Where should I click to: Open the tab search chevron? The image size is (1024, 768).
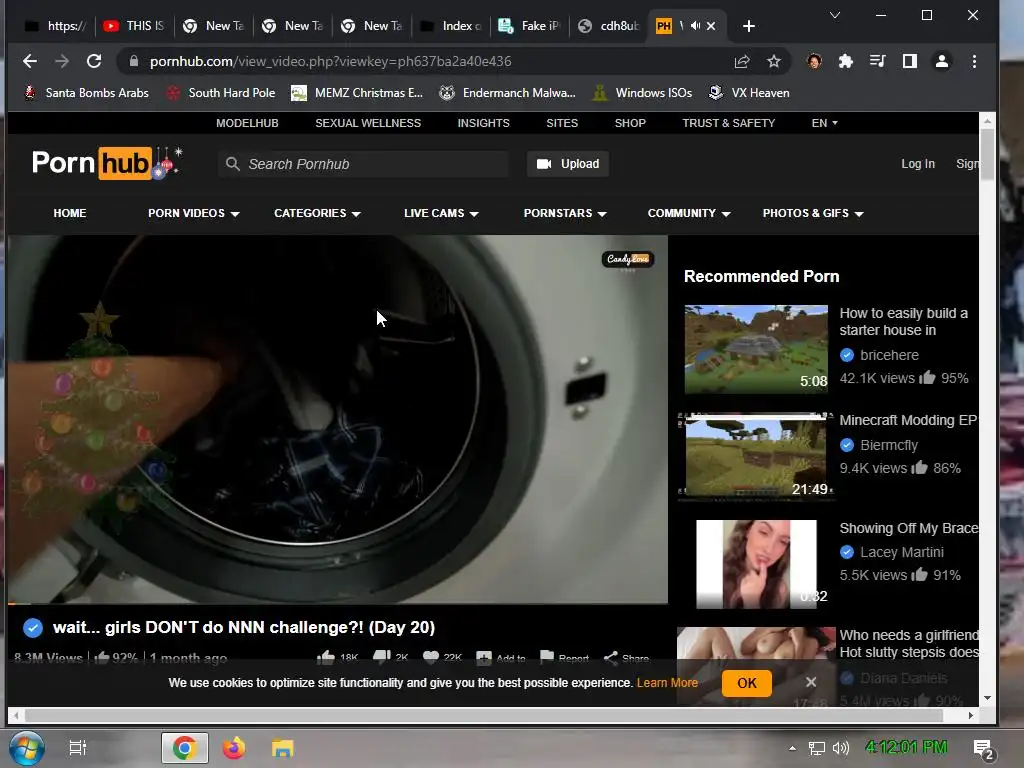click(x=835, y=15)
